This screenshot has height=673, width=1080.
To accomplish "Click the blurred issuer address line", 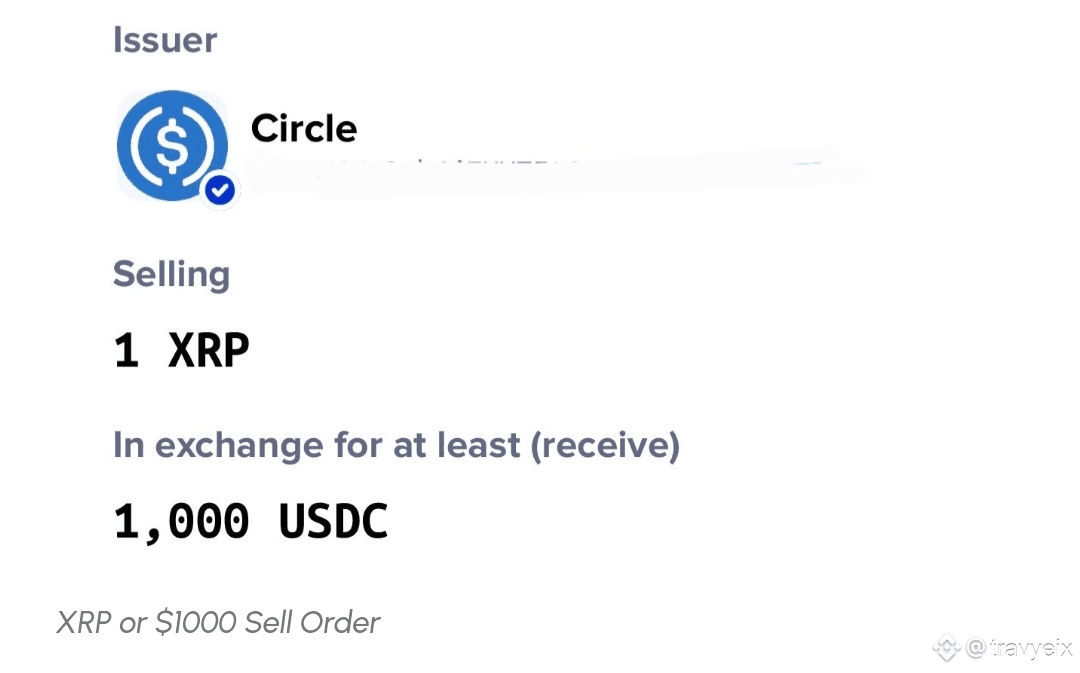I will (550, 170).
